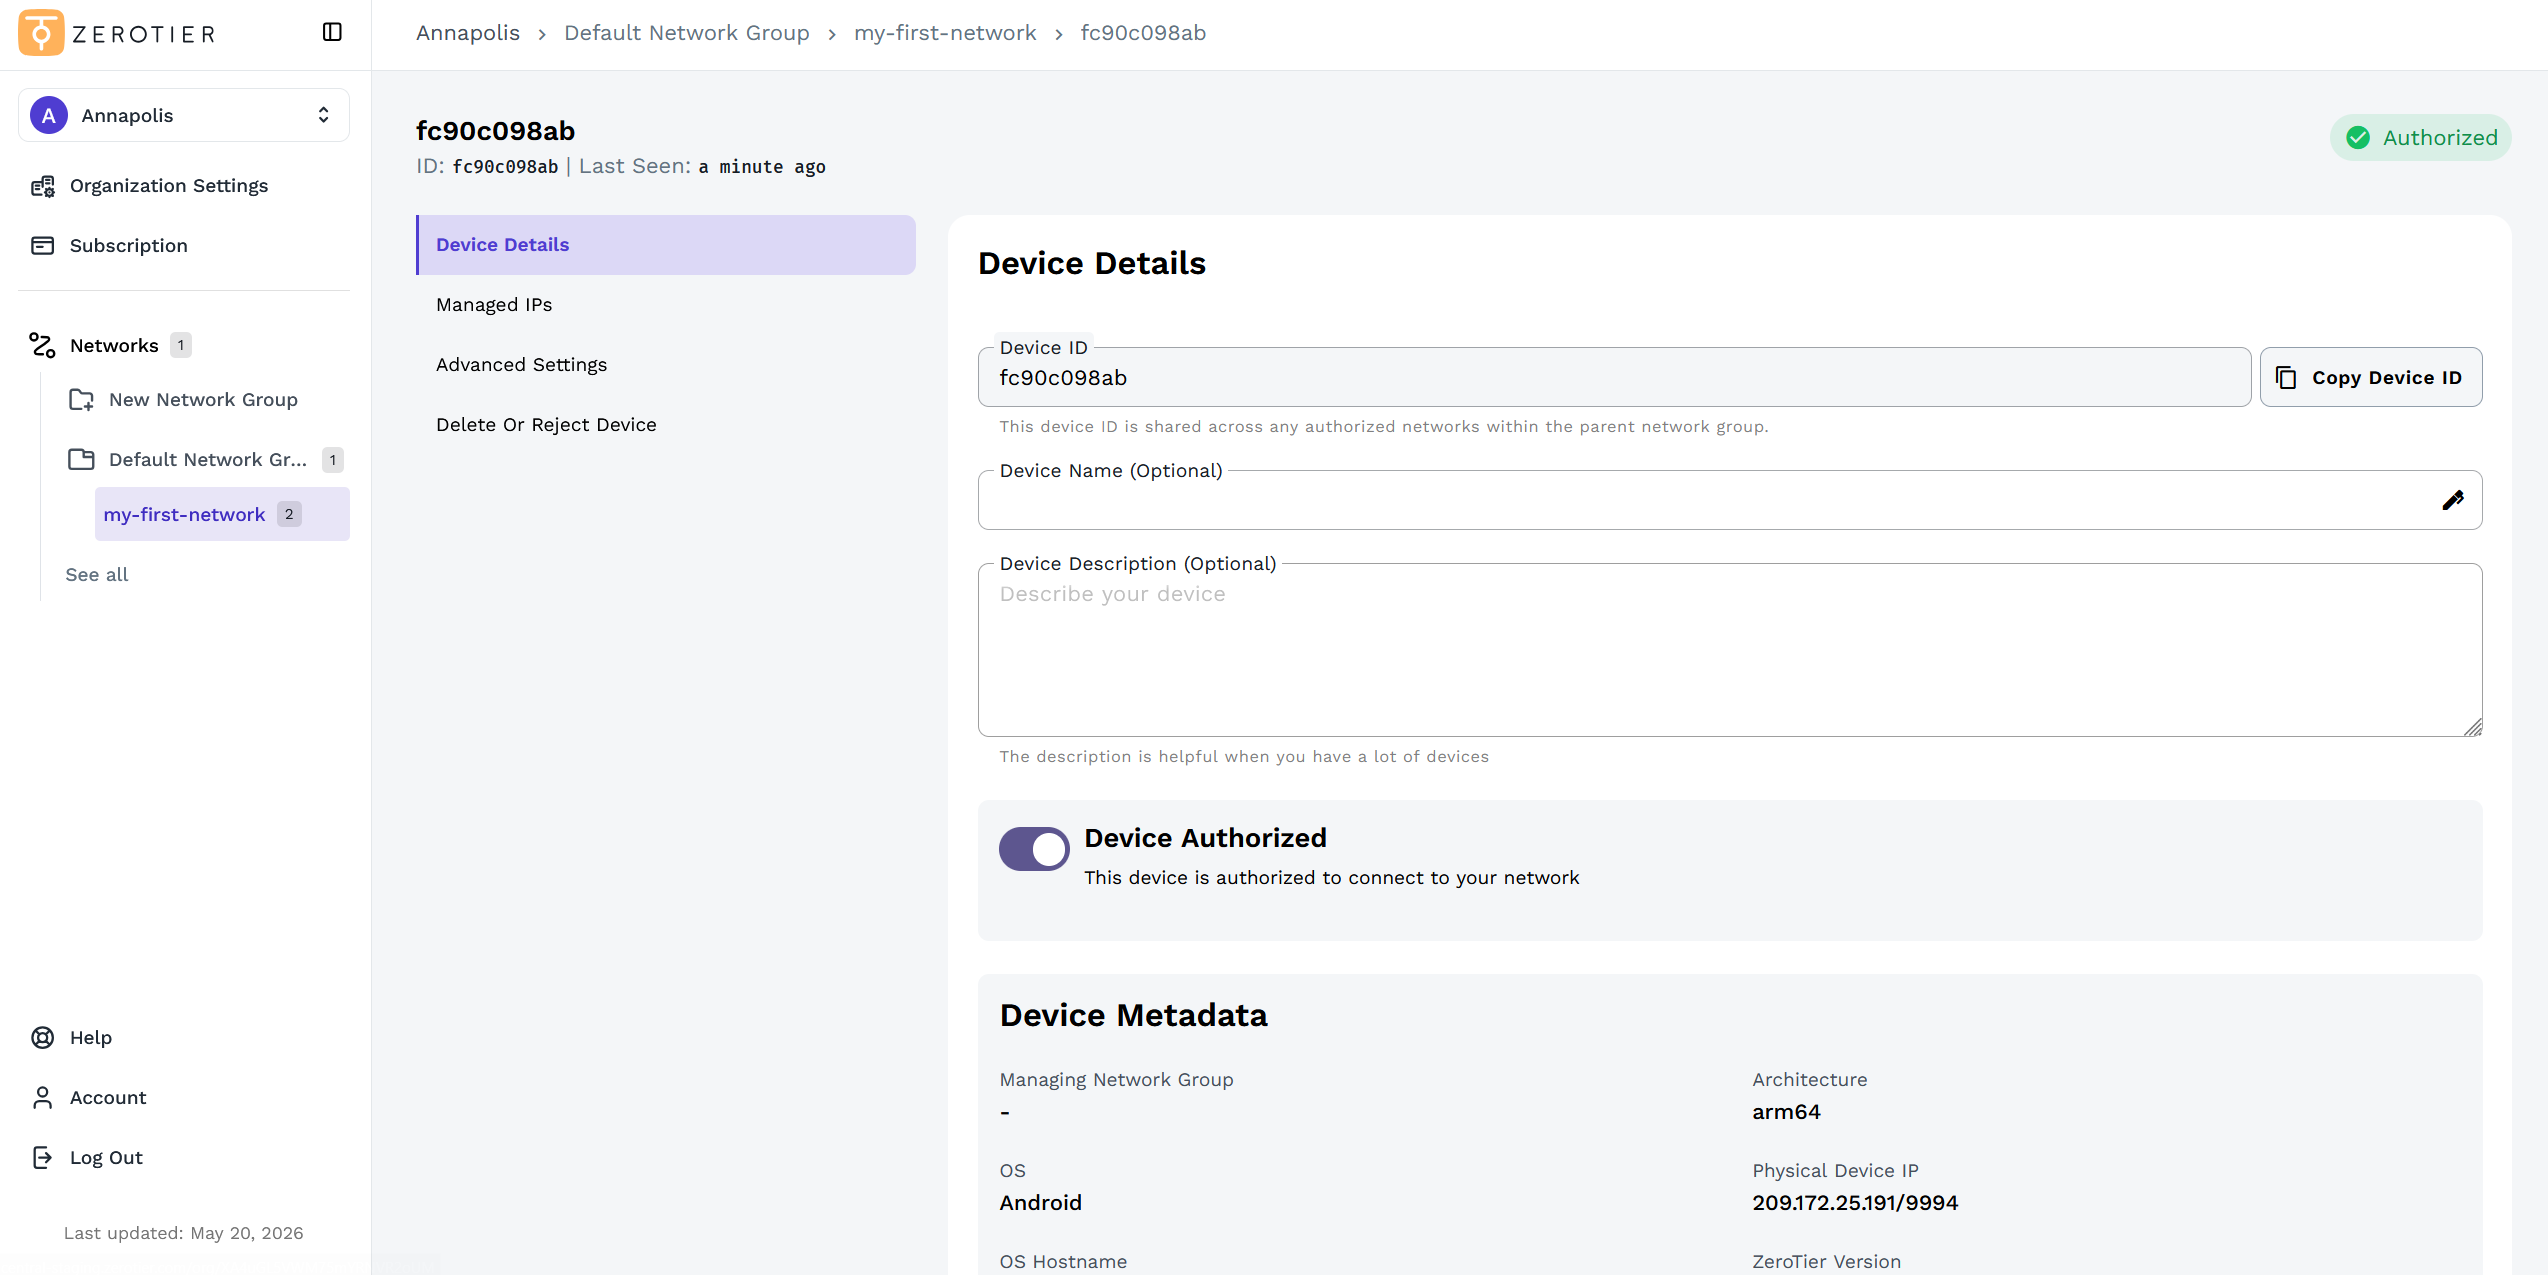The height and width of the screenshot is (1275, 2548).
Task: Click Last updated May 20, 2026 text
Action: coord(184,1234)
